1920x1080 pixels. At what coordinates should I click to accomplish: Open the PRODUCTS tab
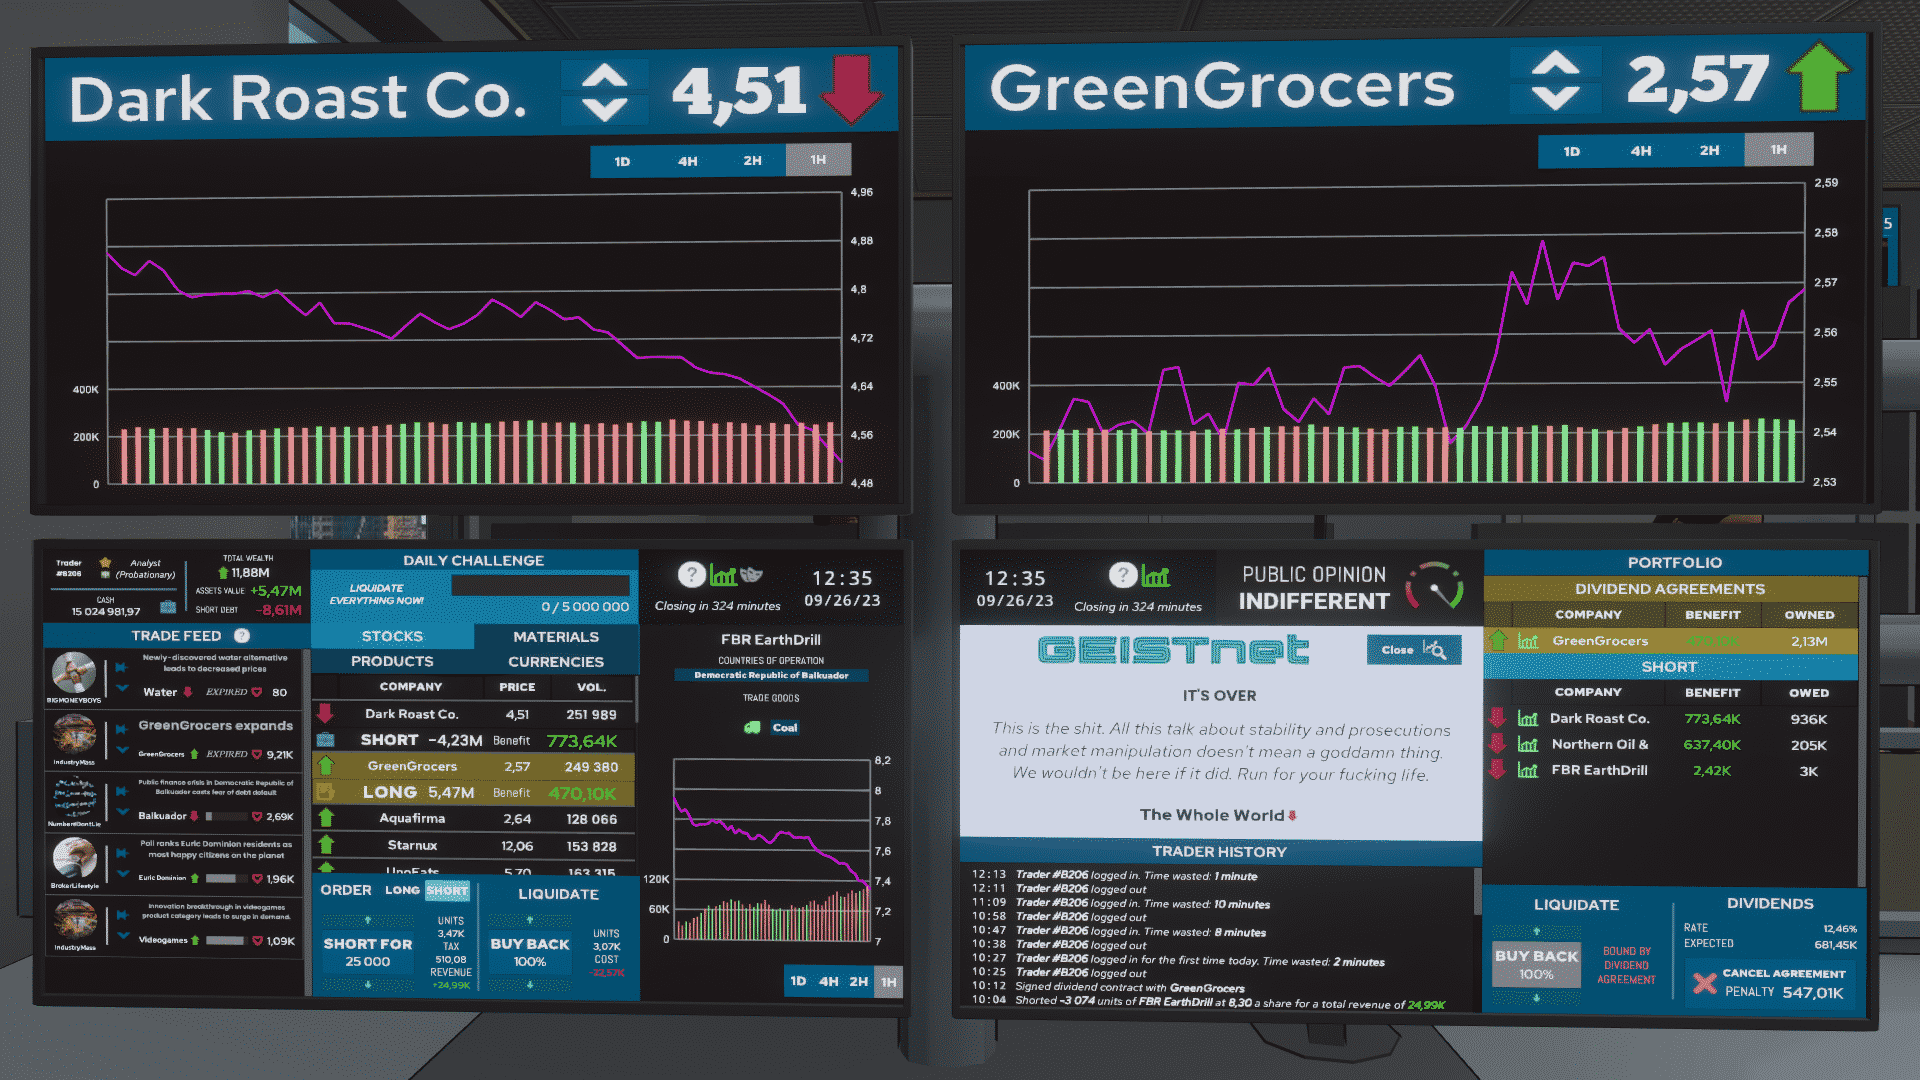[392, 661]
